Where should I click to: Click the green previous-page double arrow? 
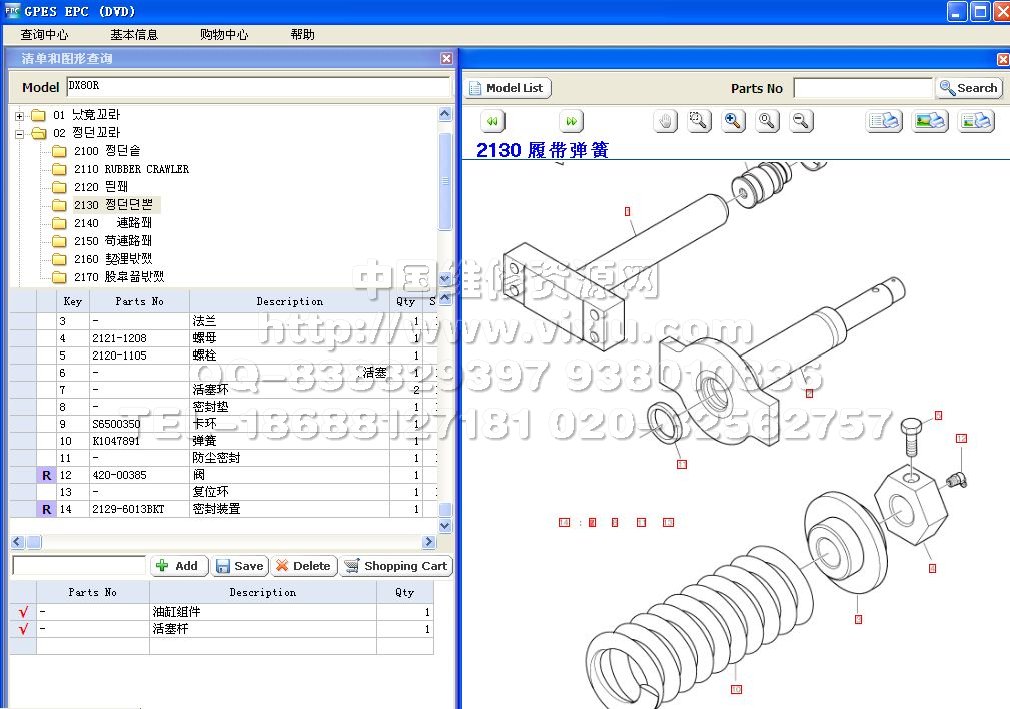(492, 121)
